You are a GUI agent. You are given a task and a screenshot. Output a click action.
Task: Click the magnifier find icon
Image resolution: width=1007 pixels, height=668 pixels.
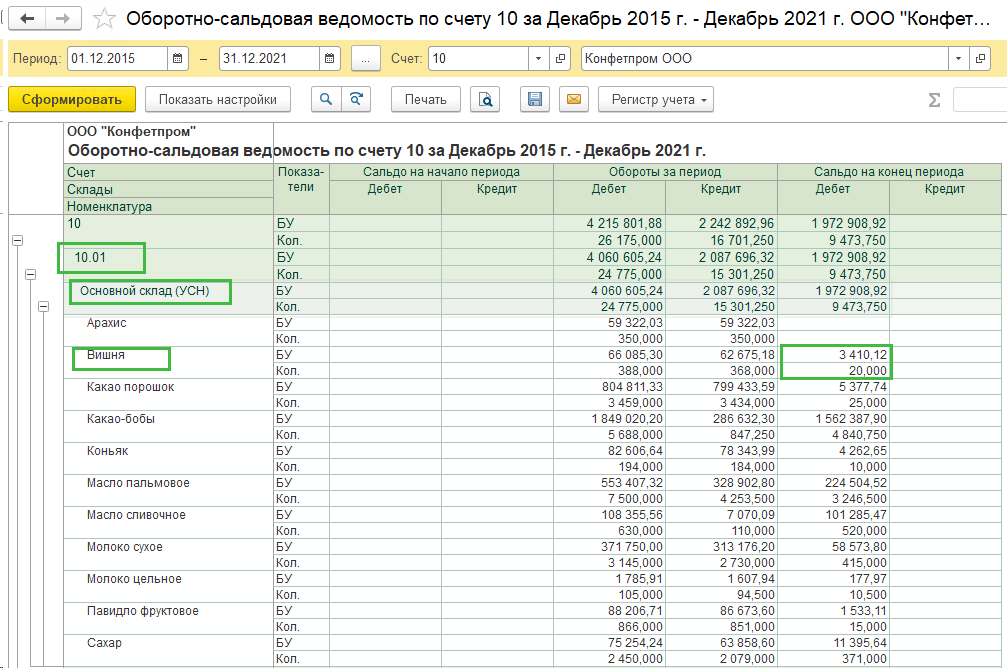pyautogui.click(x=326, y=100)
